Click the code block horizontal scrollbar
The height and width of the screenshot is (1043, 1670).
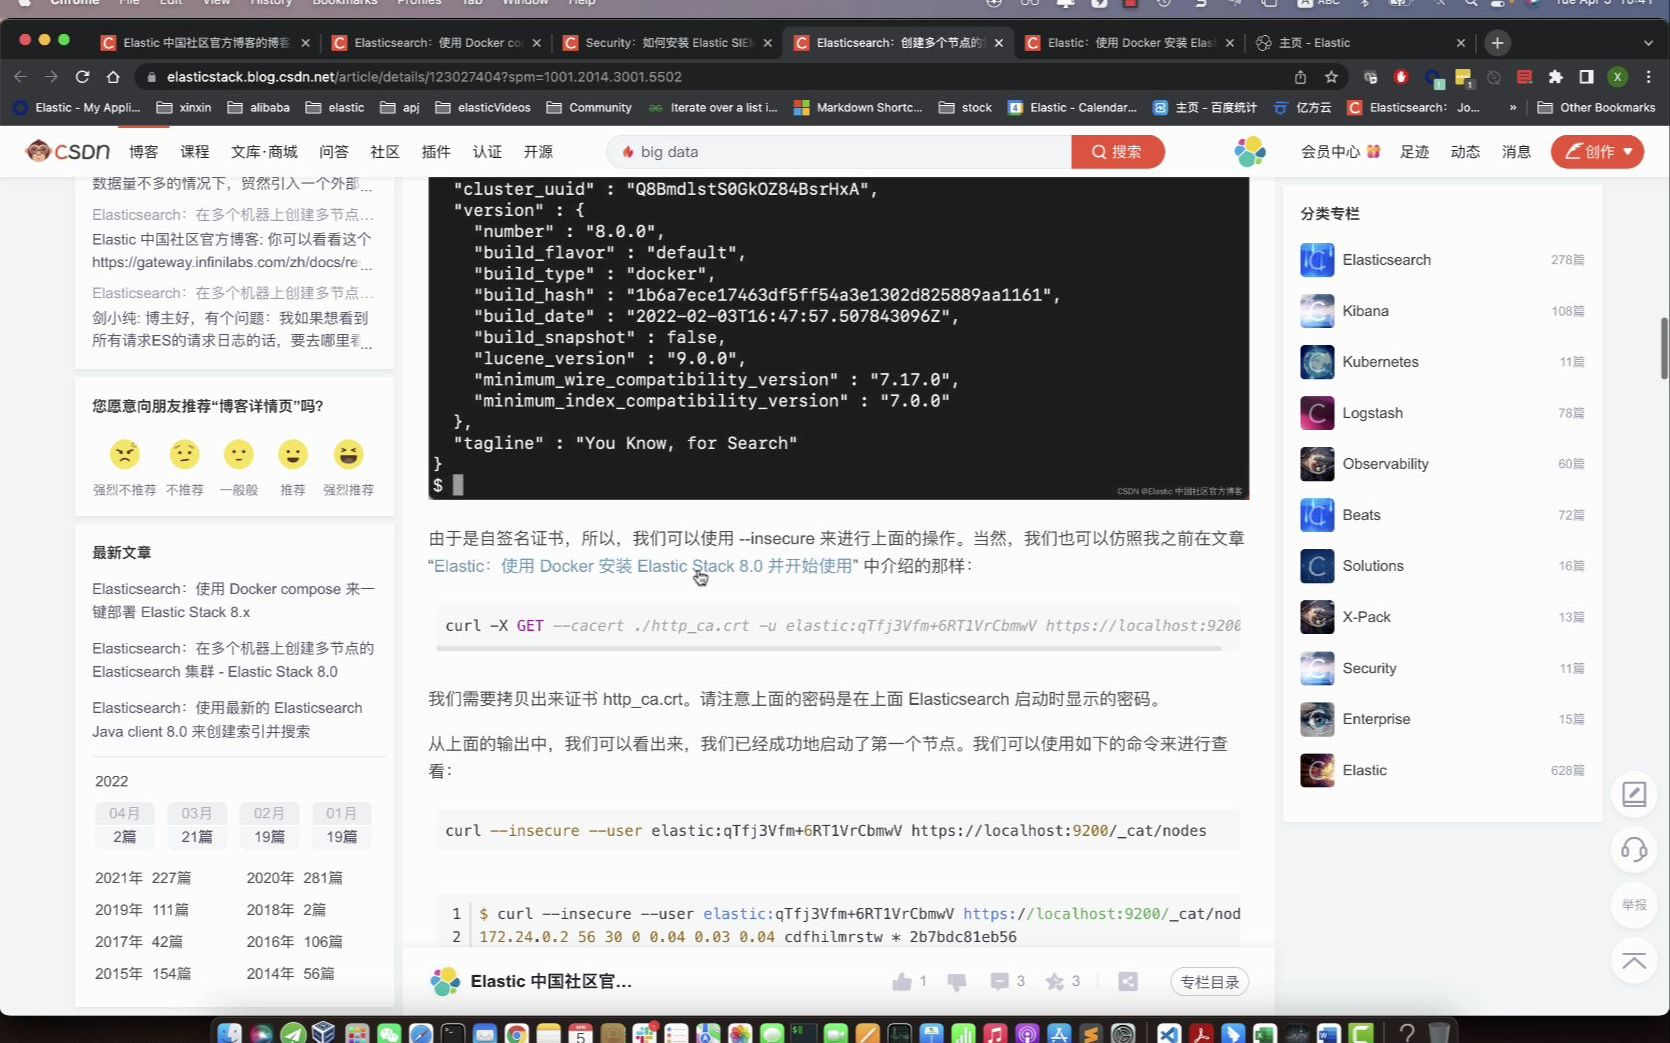pos(829,648)
